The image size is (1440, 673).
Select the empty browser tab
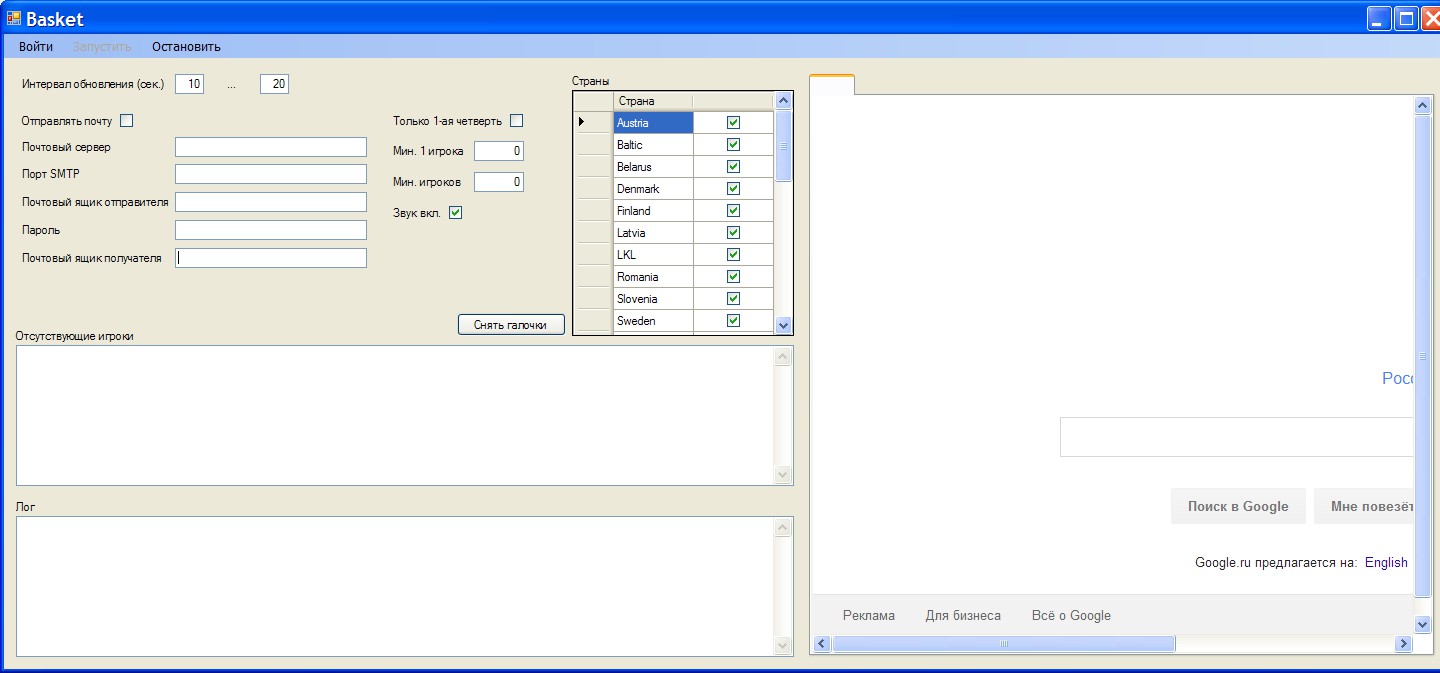point(832,85)
